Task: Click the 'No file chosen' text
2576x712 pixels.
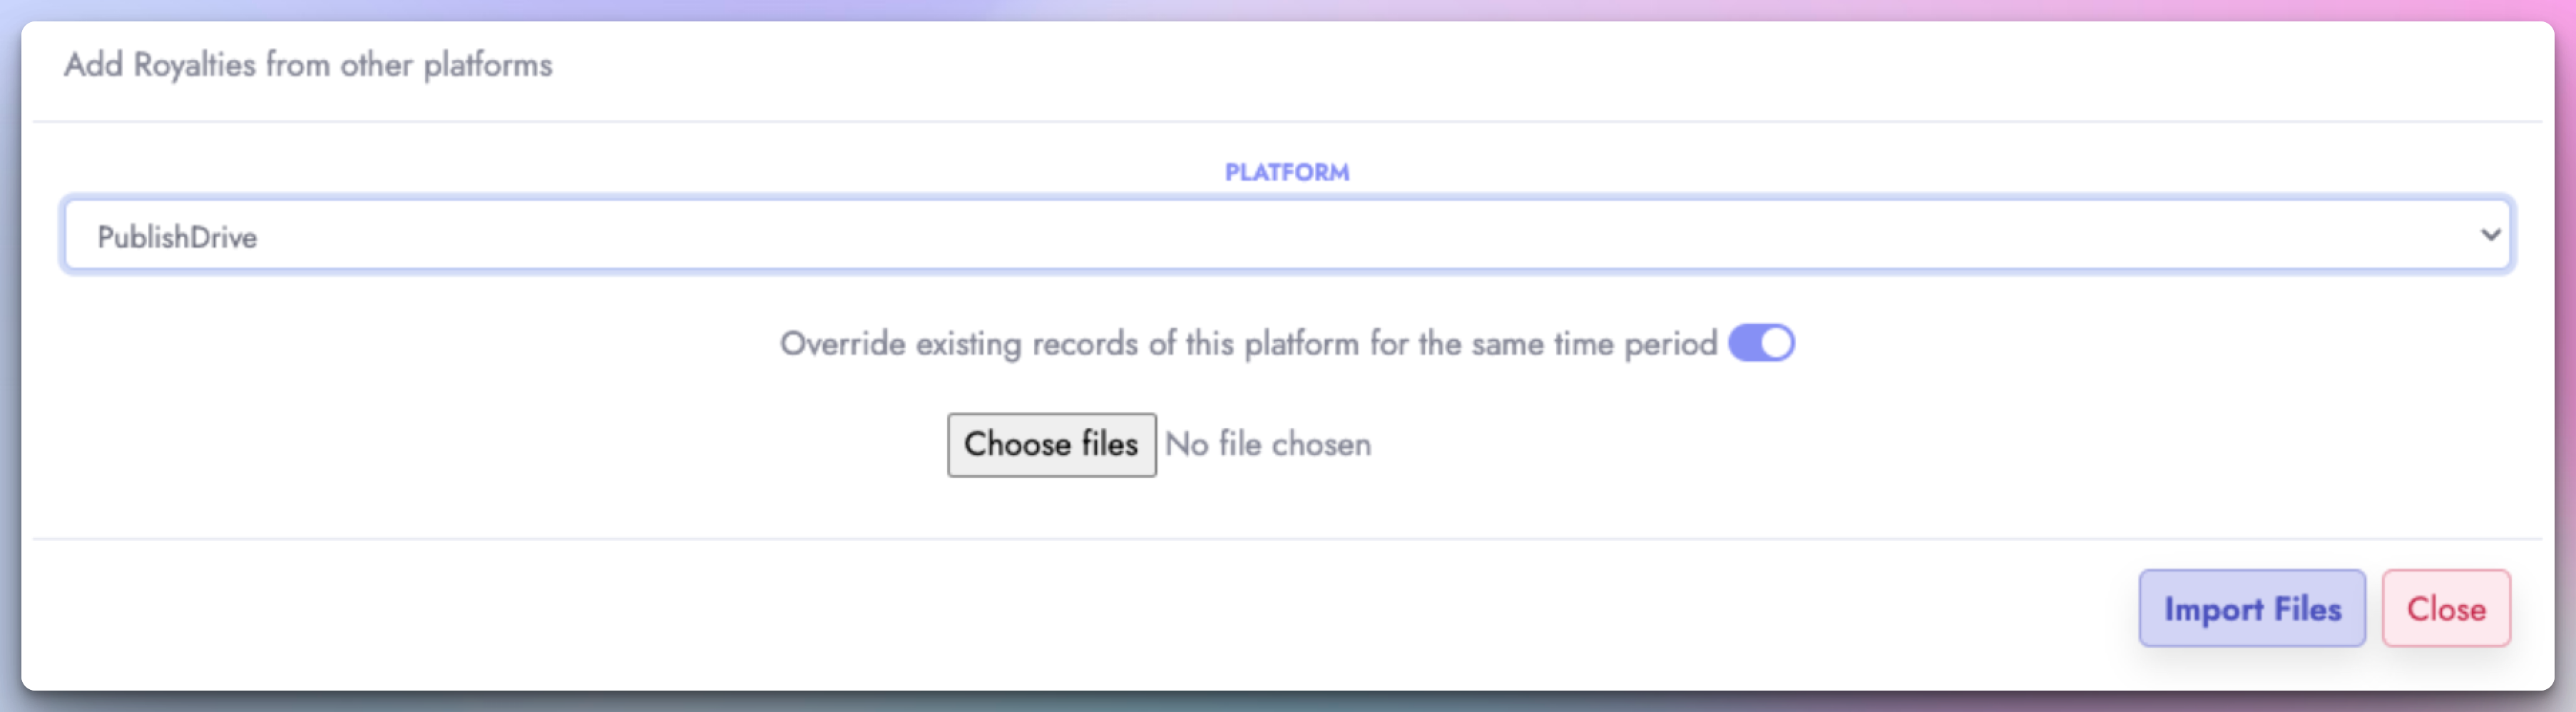Action: tap(1267, 444)
